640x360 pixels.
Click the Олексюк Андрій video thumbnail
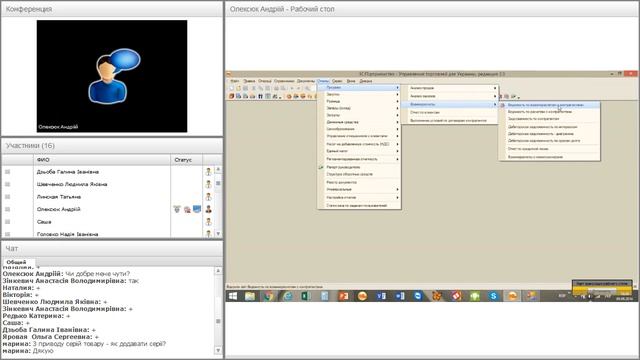coord(112,76)
